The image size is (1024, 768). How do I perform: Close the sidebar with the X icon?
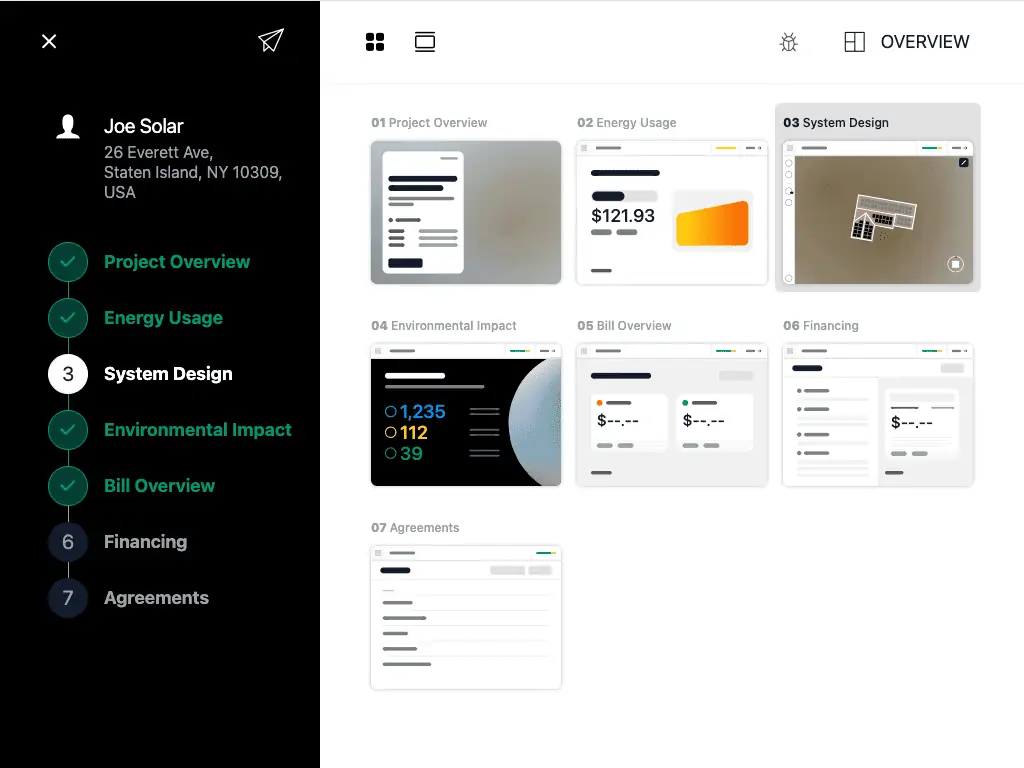tap(49, 41)
